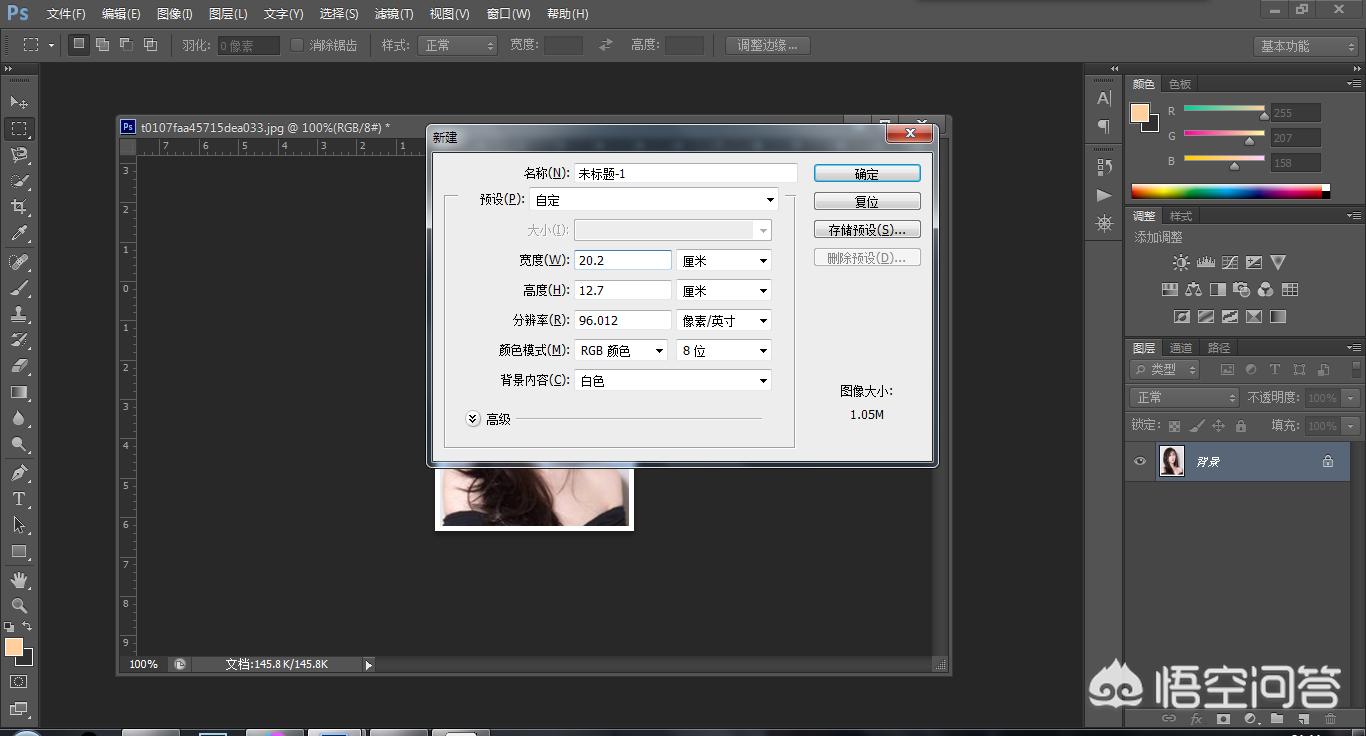Viewport: 1366px width, 736px height.
Task: Add a Brightness/Contrast adjustment icon
Action: click(1181, 262)
